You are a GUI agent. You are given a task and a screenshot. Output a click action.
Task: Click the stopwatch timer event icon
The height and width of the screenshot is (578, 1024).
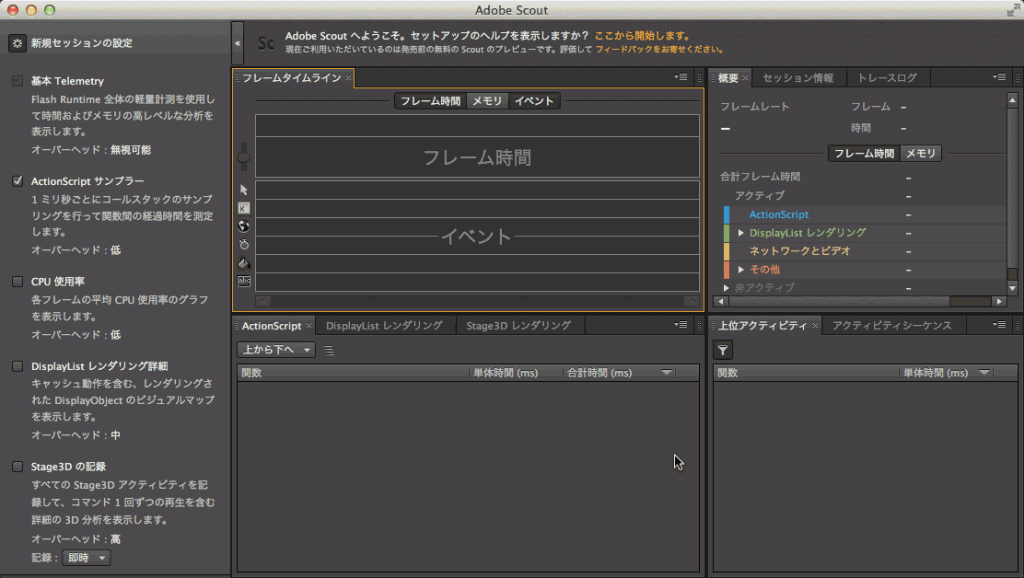click(x=244, y=245)
